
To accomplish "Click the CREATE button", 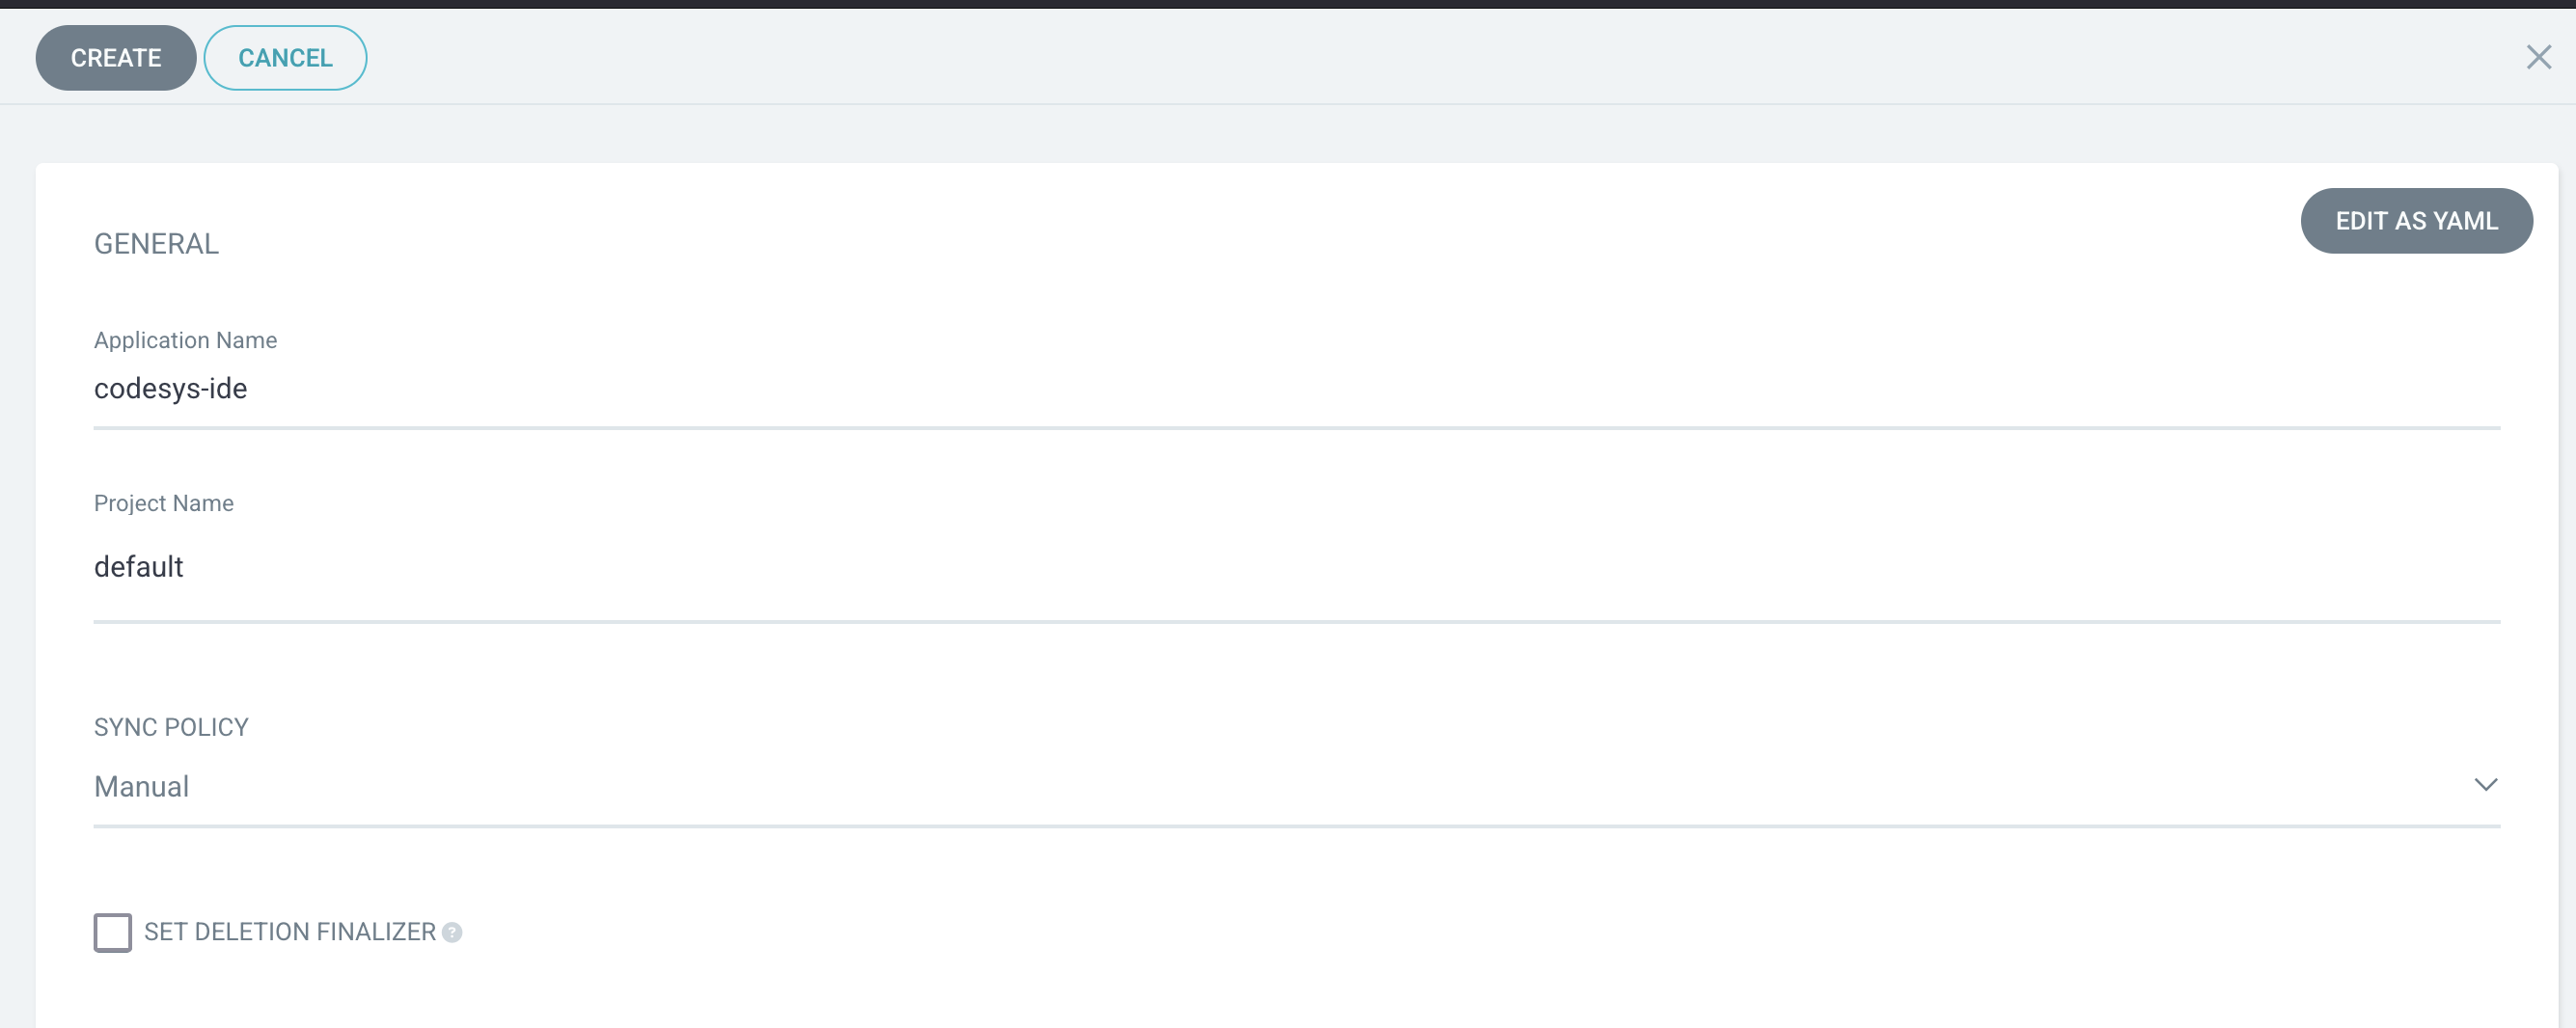I will (116, 58).
